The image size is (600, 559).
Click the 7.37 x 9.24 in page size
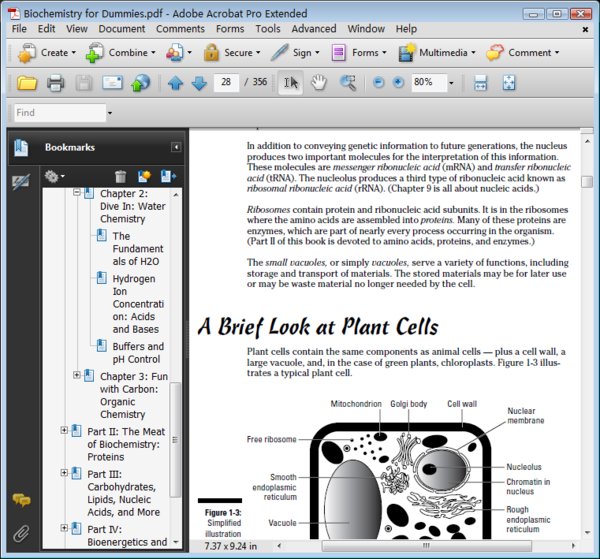coord(230,546)
